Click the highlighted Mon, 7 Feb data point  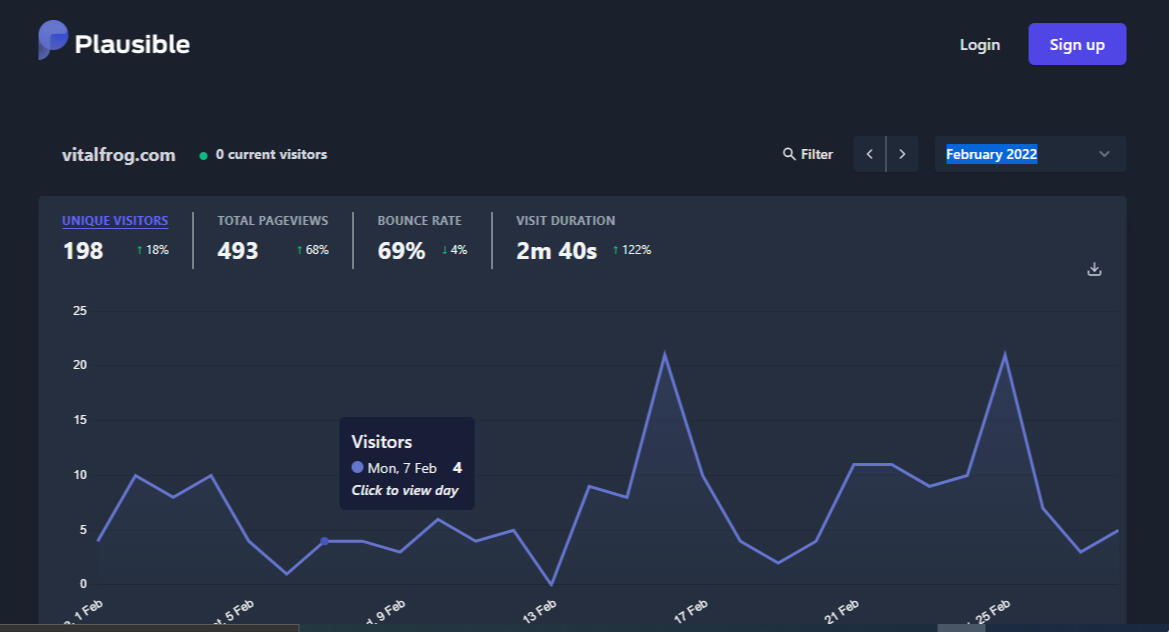[x=324, y=541]
